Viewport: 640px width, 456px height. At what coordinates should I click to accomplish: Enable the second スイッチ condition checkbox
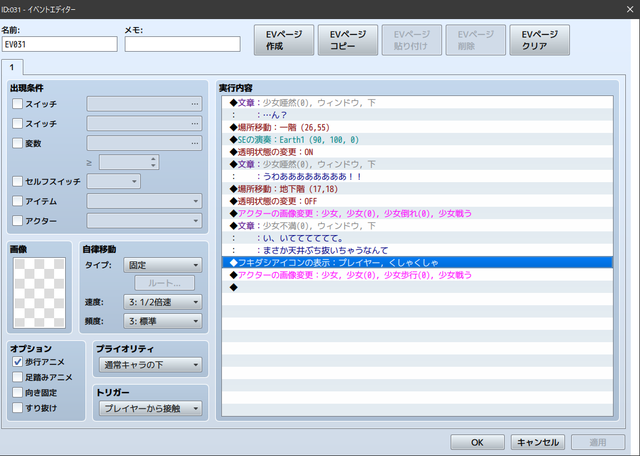[x=17, y=123]
